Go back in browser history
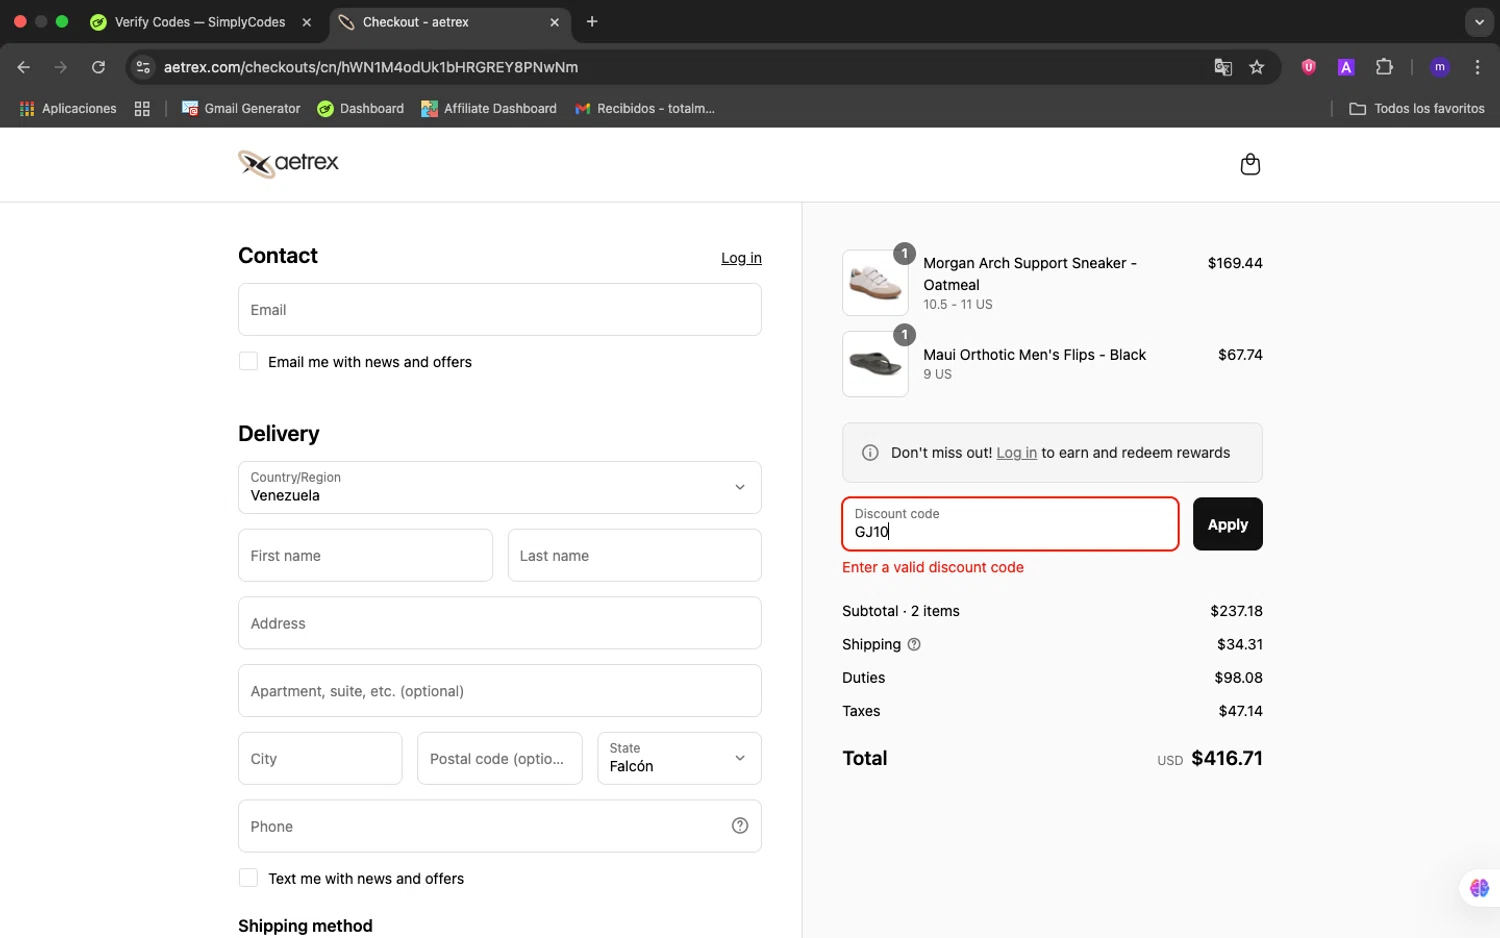Screen dimensions: 1500x938 (x=24, y=67)
